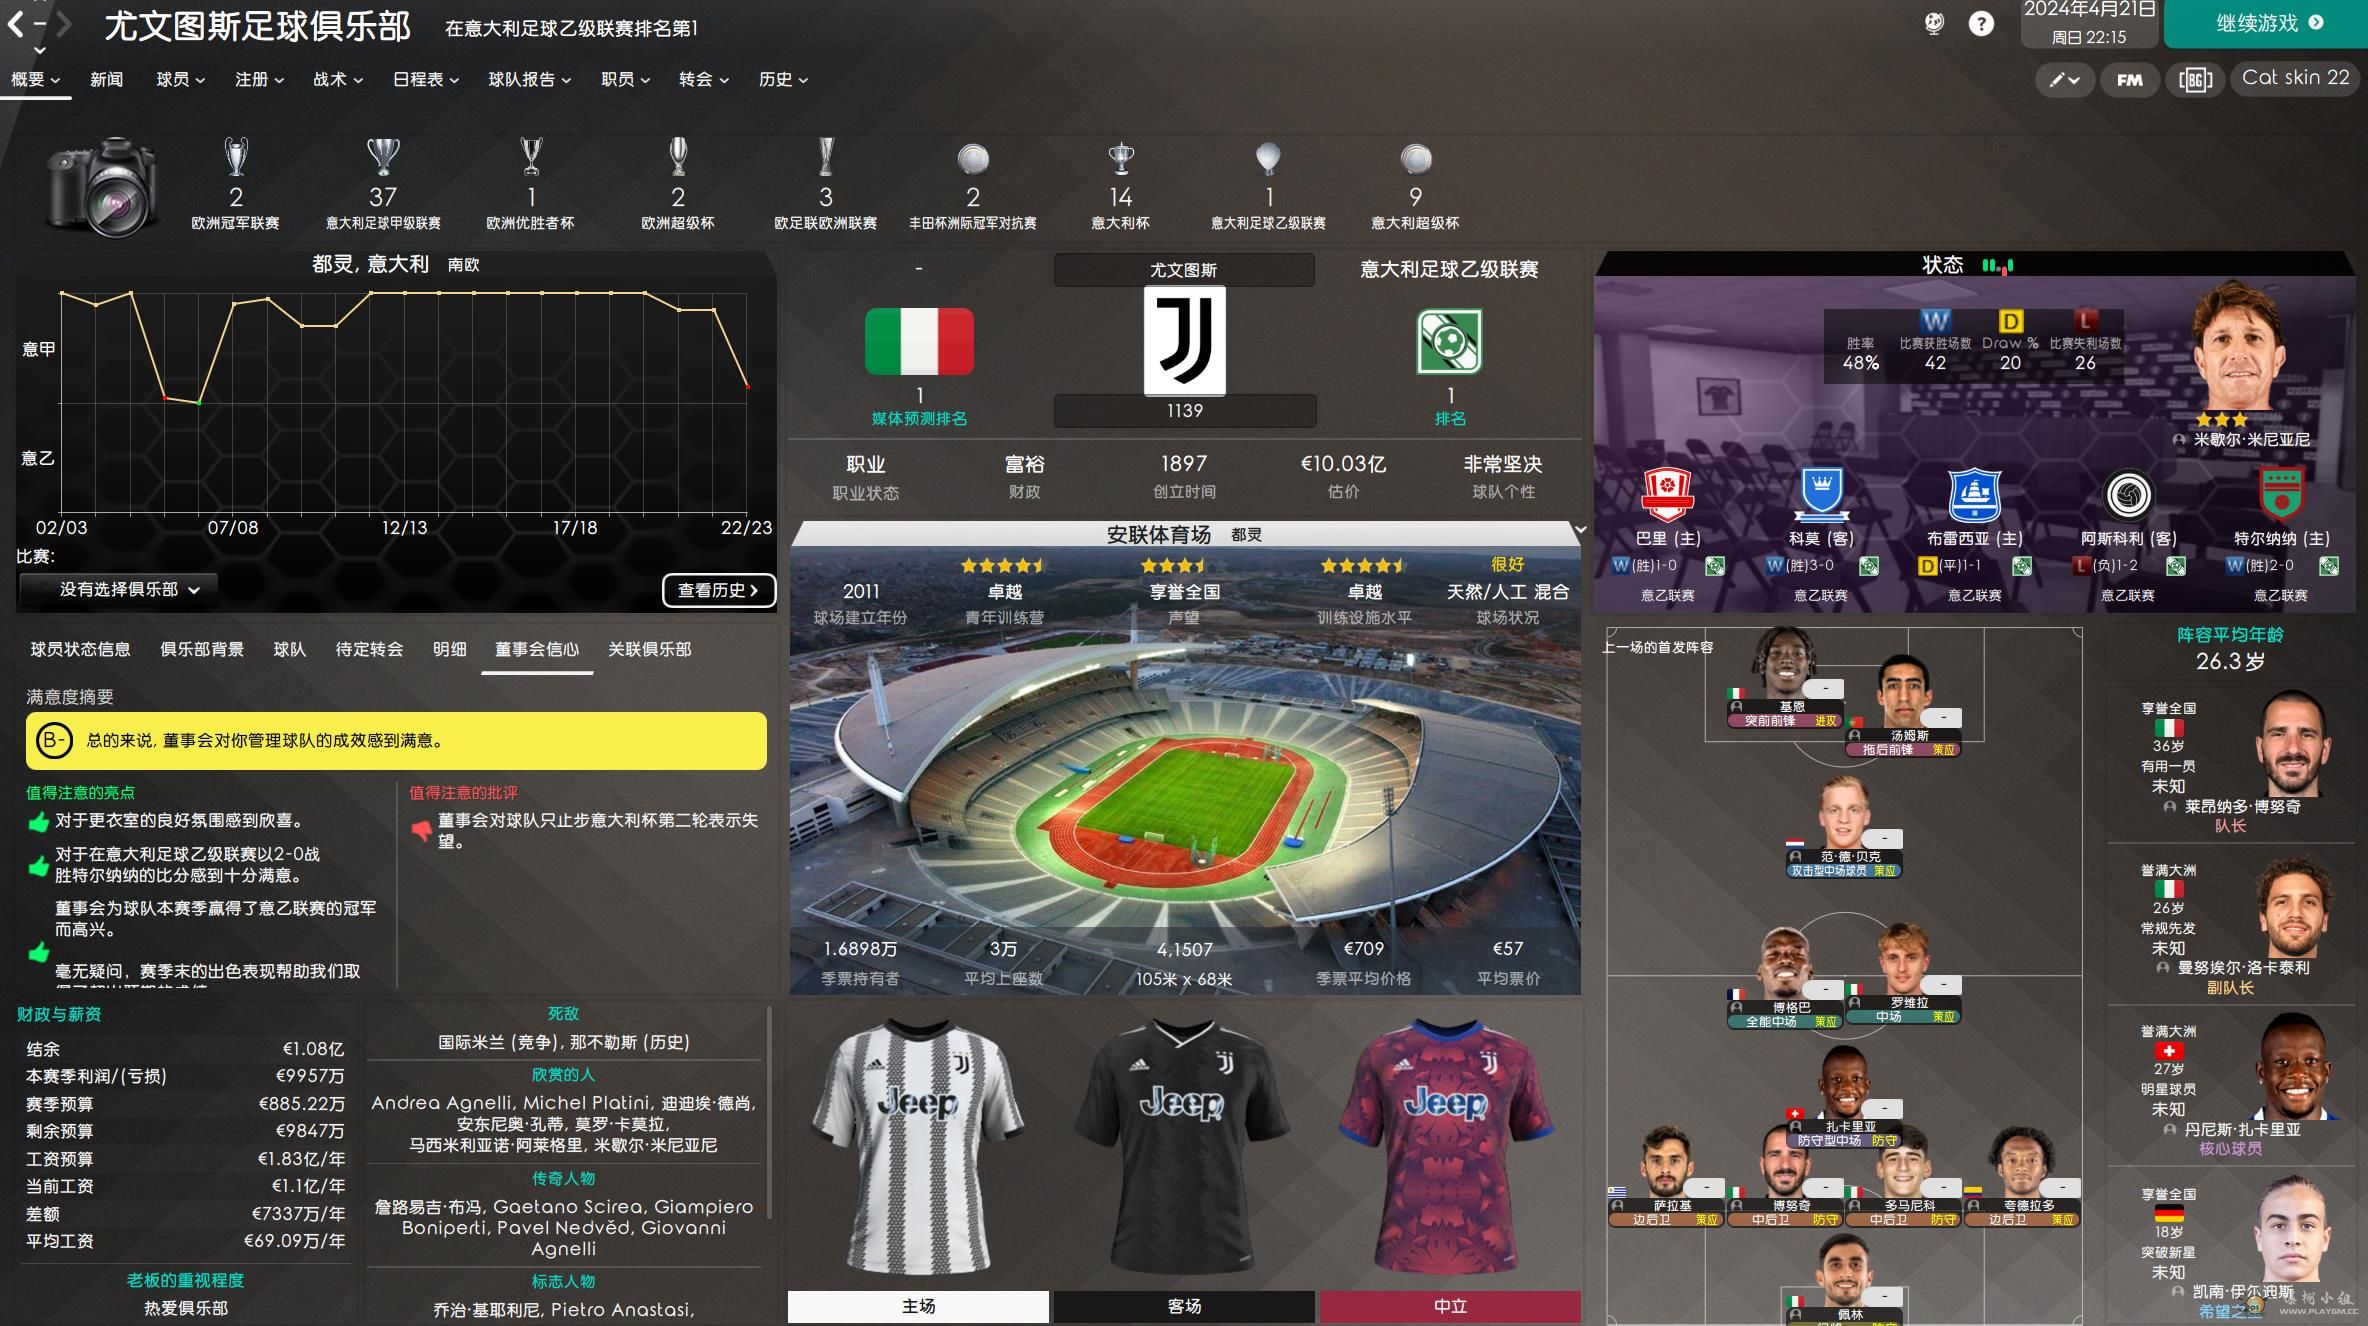Open the 转会 dropdown menu
Image resolution: width=2368 pixels, height=1326 pixels.
click(x=703, y=79)
